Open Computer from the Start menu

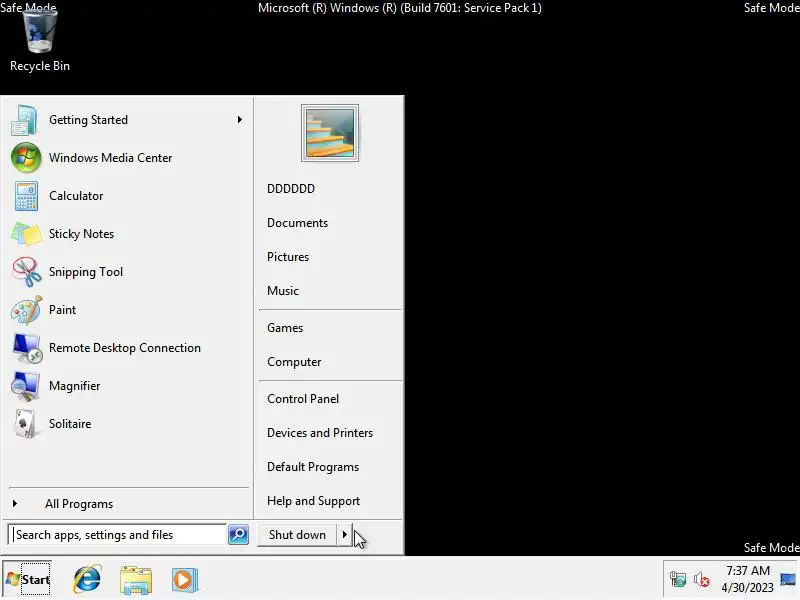click(294, 362)
